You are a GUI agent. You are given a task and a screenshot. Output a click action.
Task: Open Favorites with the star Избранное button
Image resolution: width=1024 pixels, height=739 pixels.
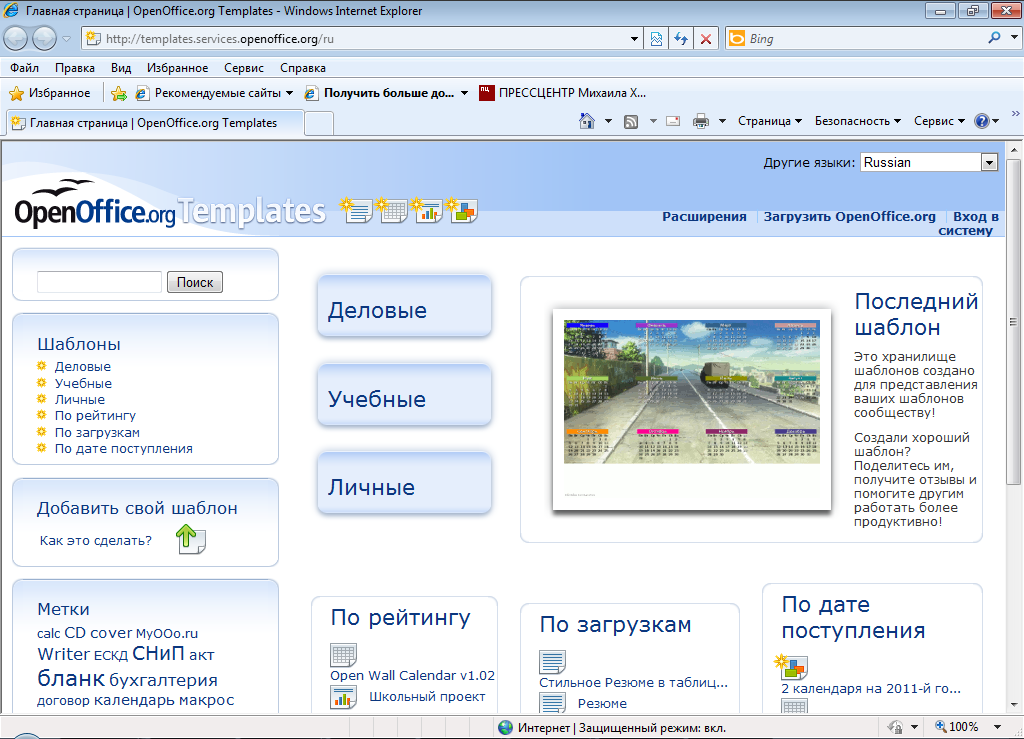tap(50, 93)
